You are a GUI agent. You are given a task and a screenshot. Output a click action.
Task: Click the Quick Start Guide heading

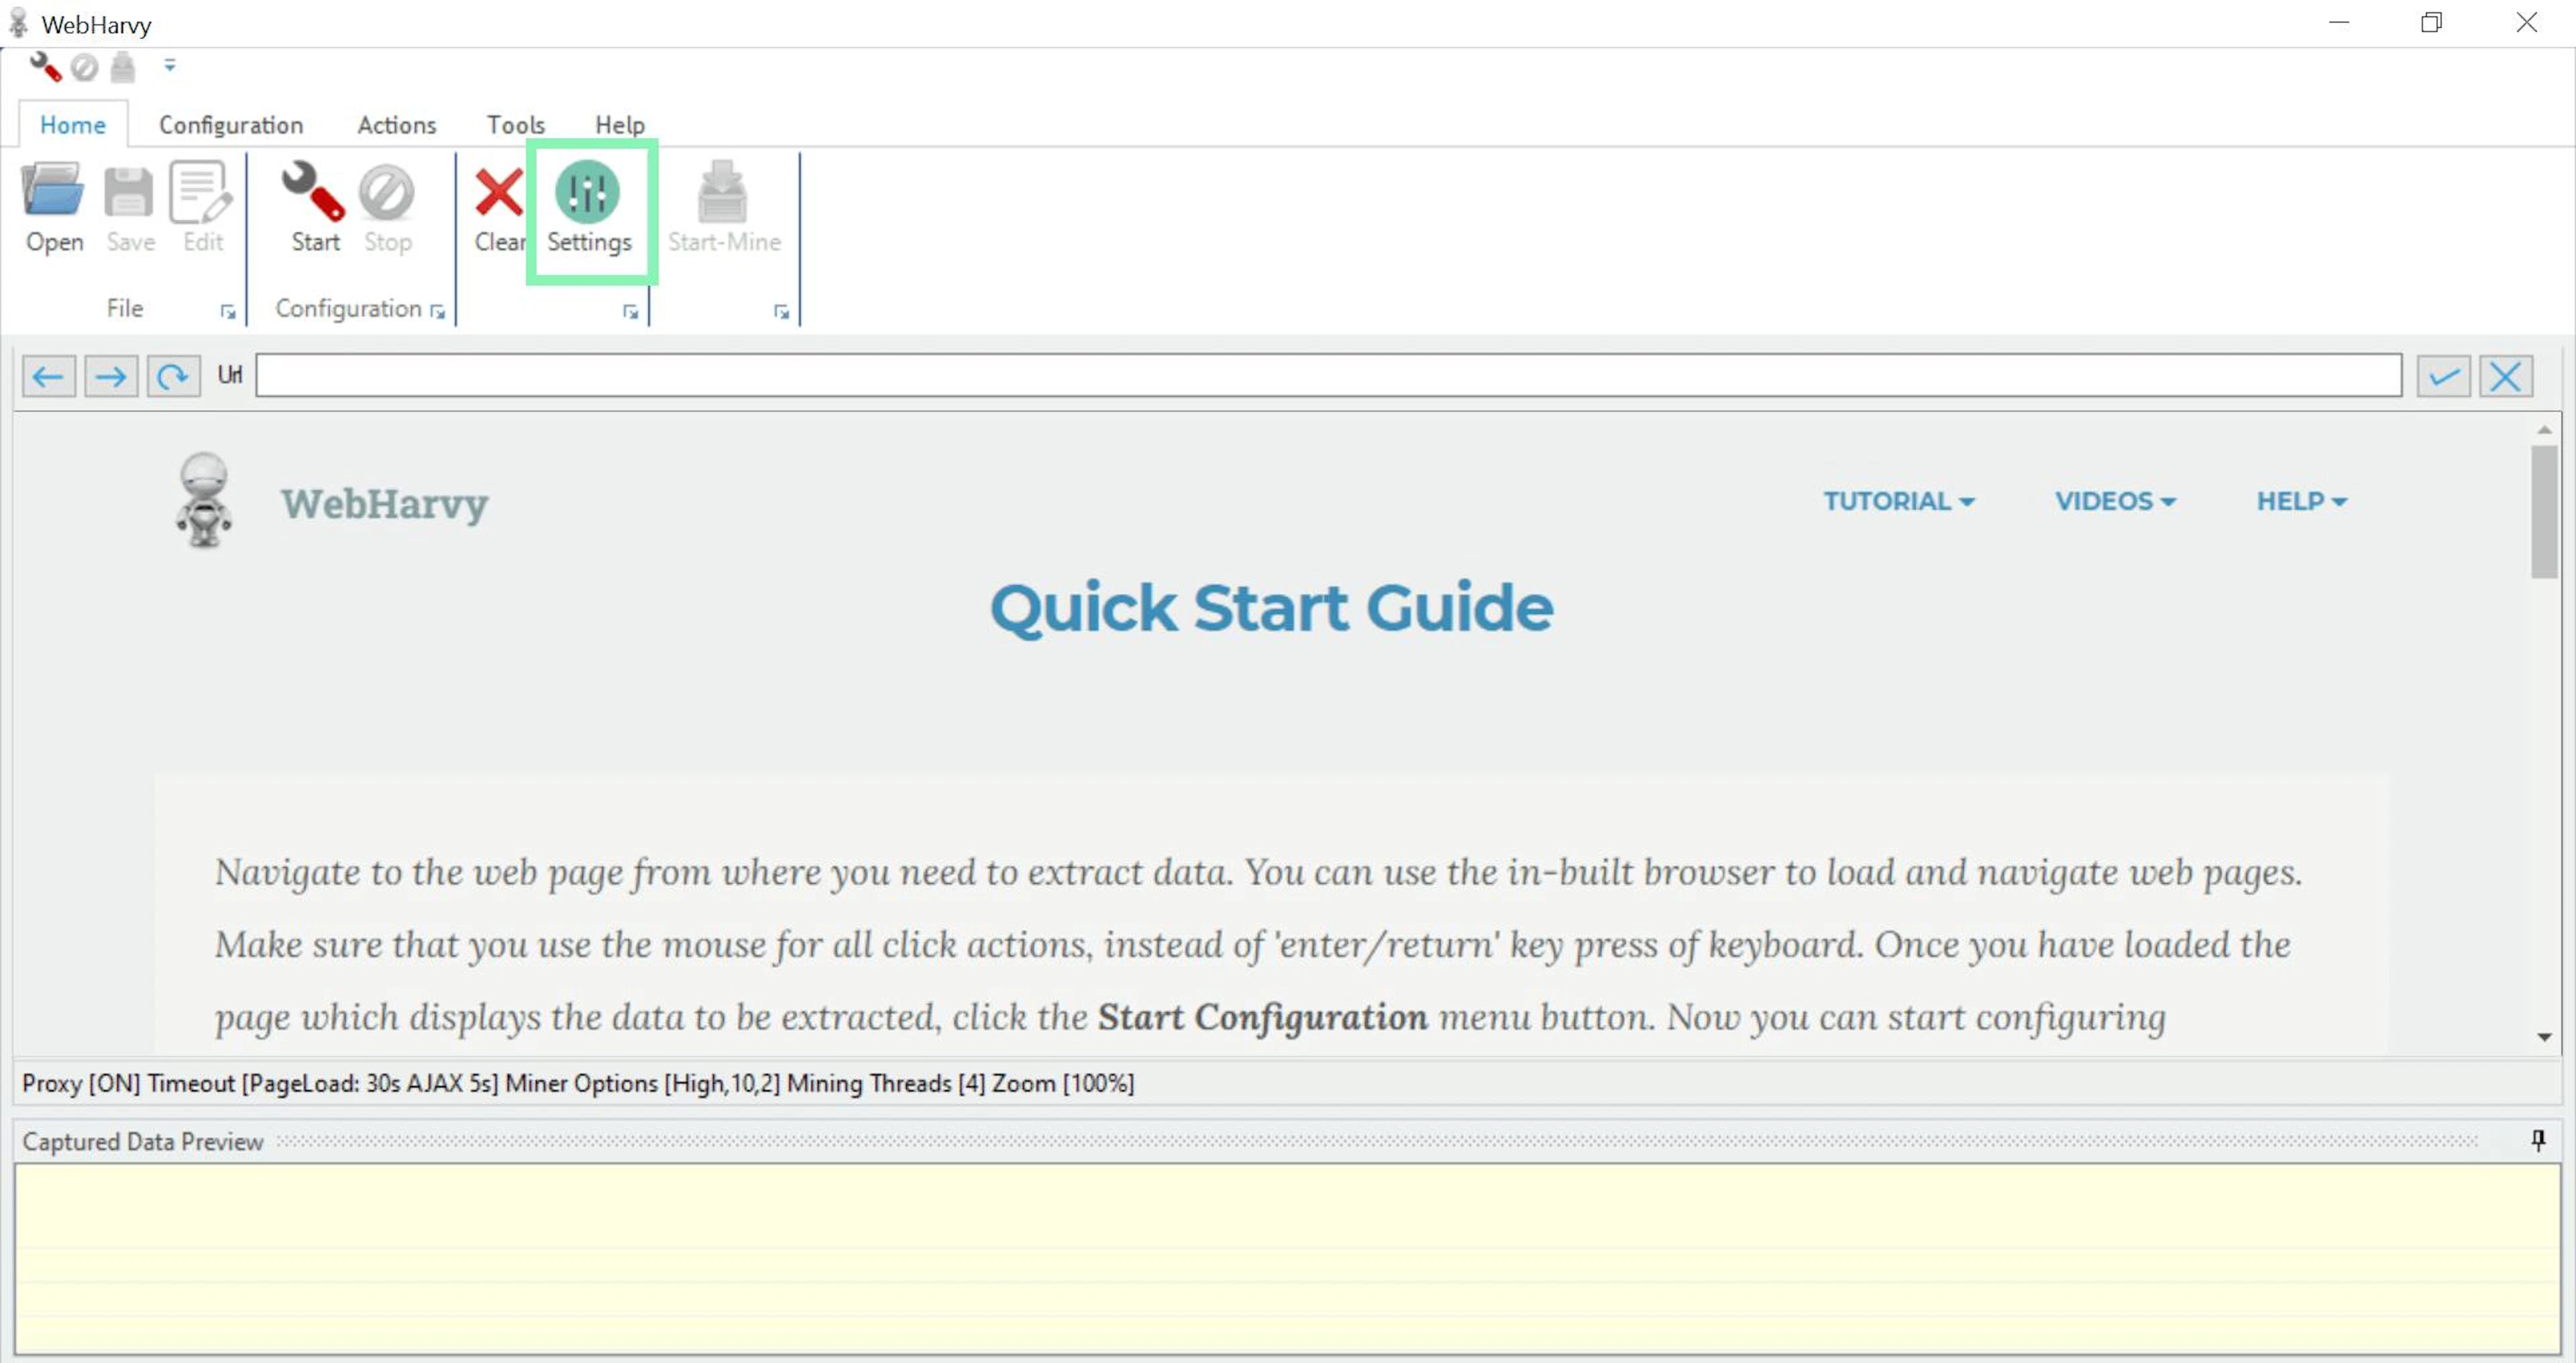point(1271,608)
